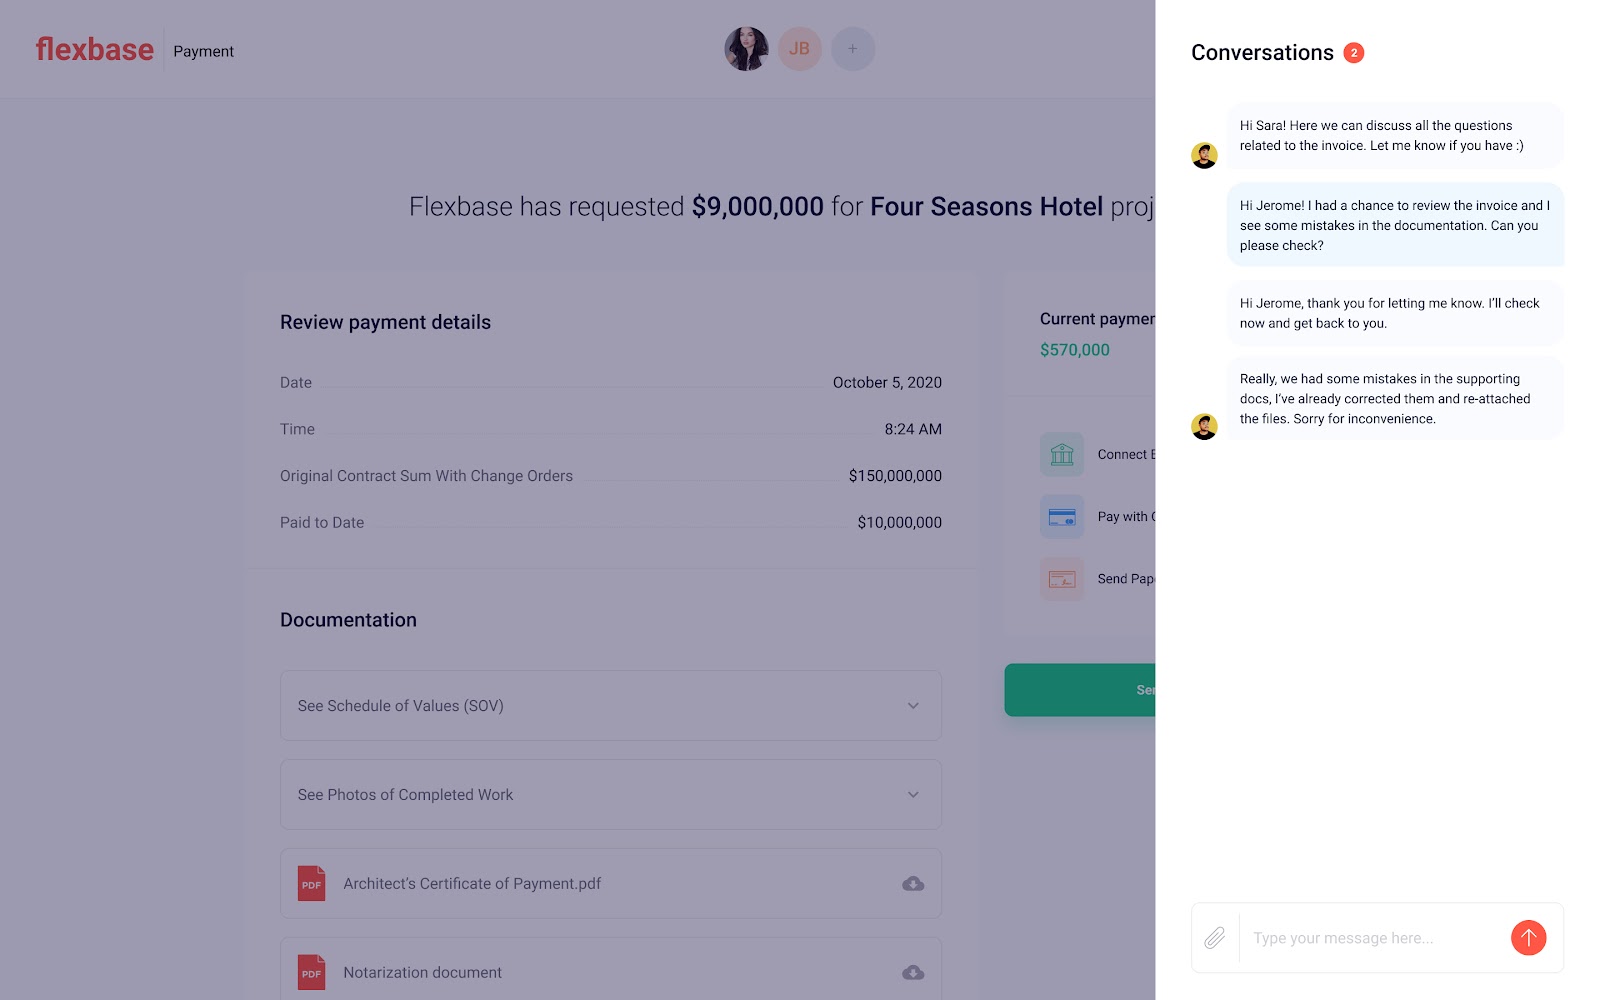1600x1000 pixels.
Task: Click Jerome's avatar beside last message
Action: [1204, 427]
